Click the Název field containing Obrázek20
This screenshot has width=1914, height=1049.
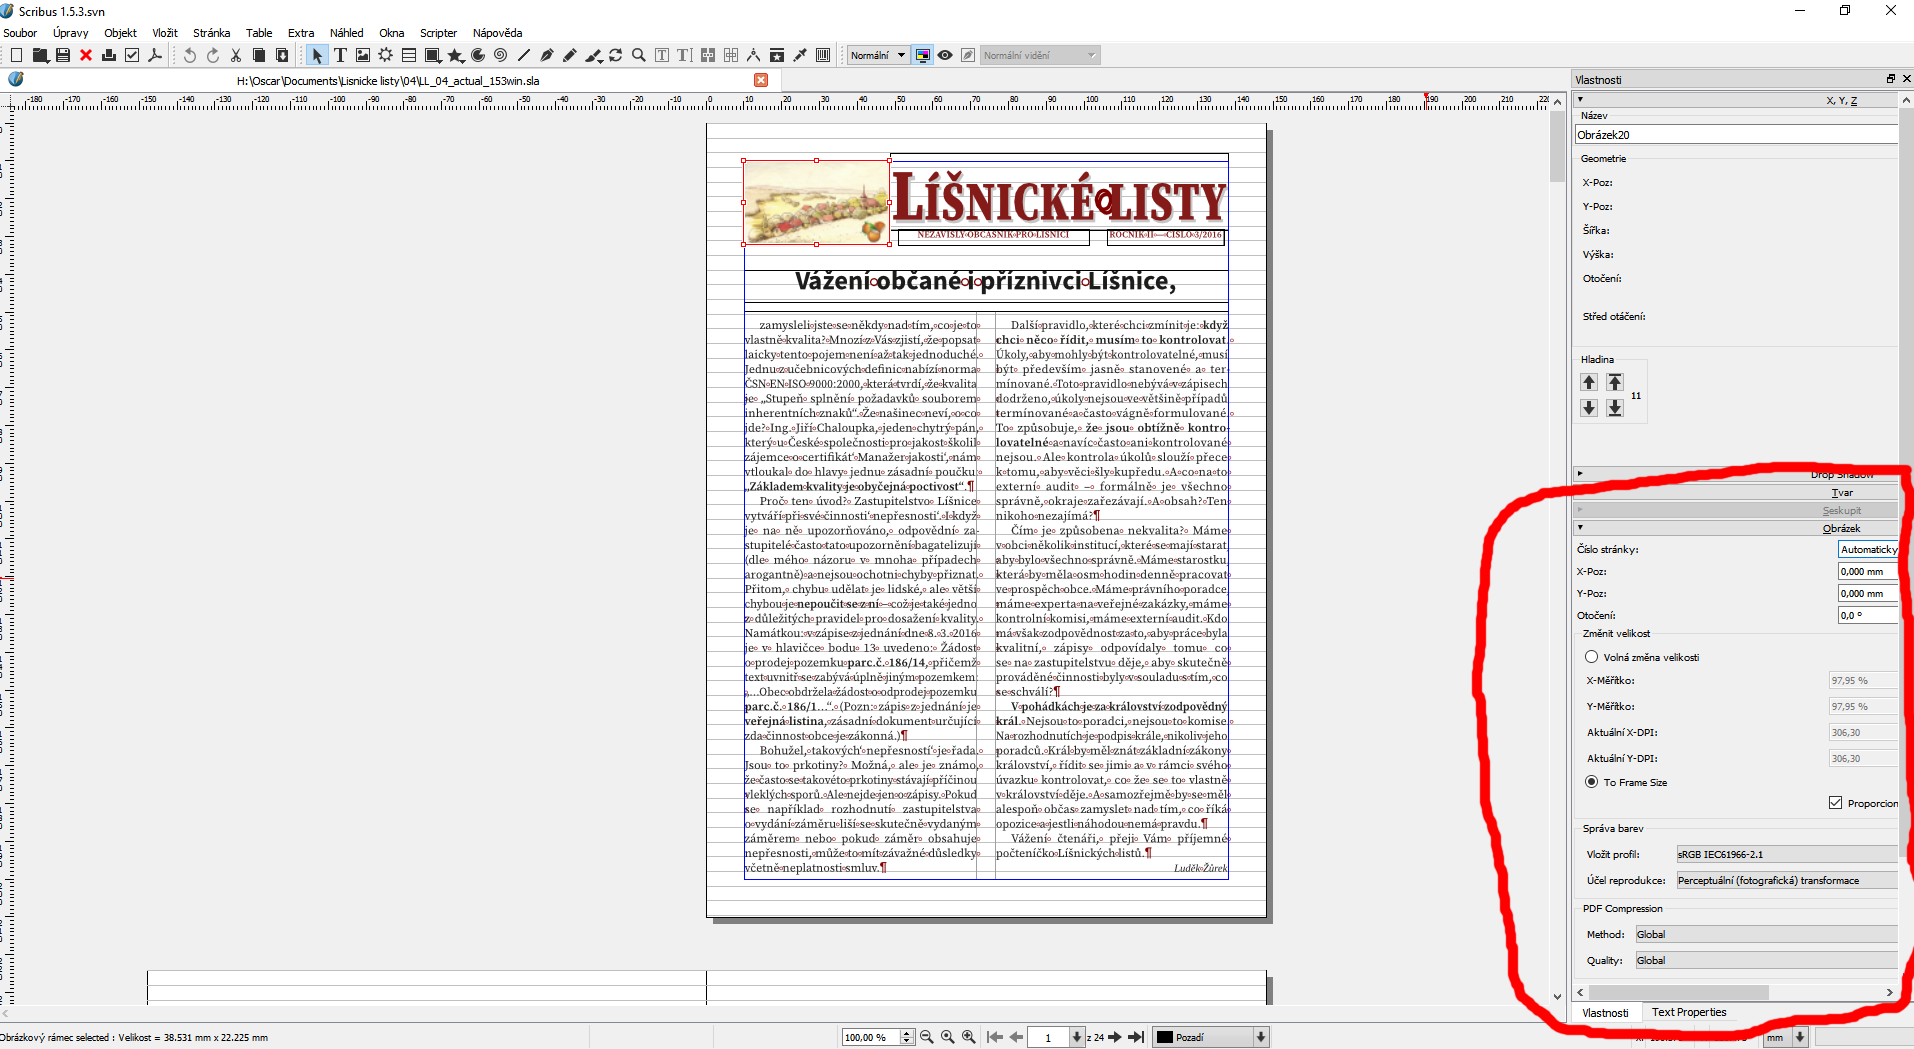[x=1735, y=135]
